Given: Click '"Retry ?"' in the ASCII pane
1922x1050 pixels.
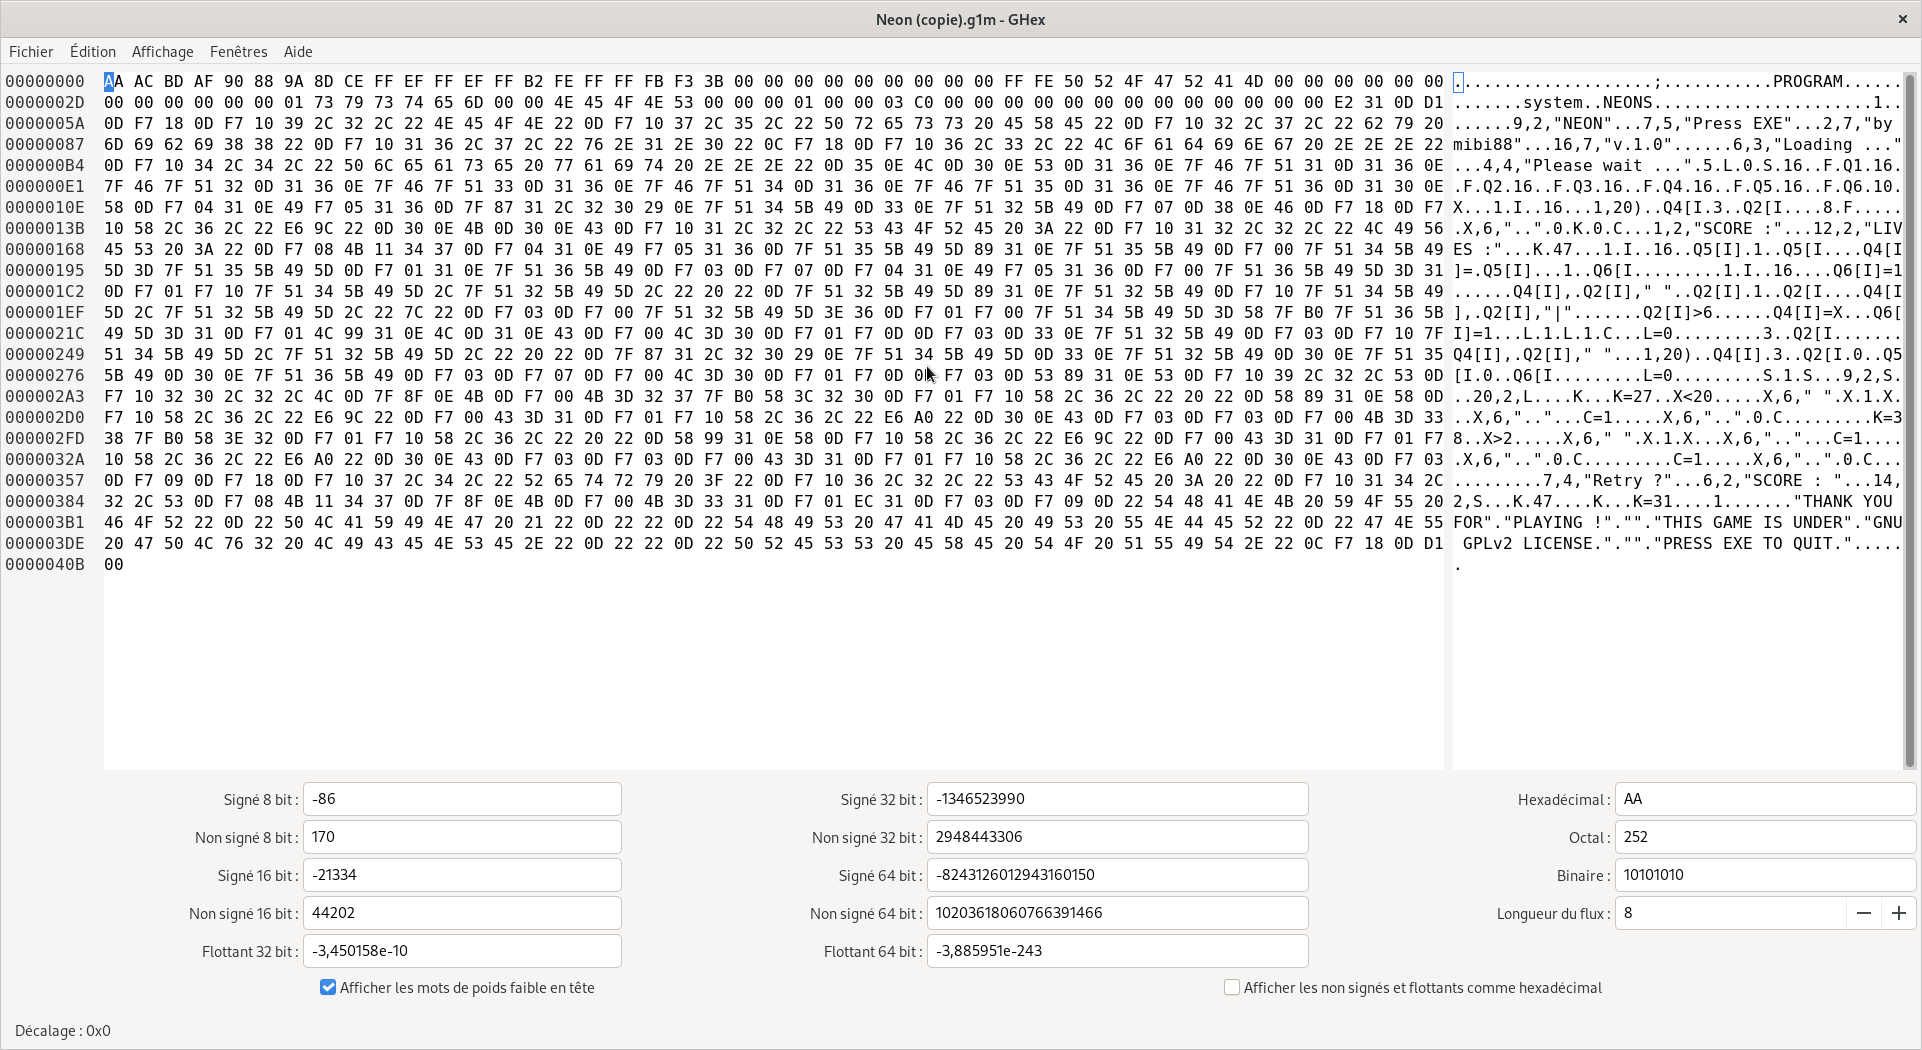Looking at the screenshot, I should [x=1628, y=481].
